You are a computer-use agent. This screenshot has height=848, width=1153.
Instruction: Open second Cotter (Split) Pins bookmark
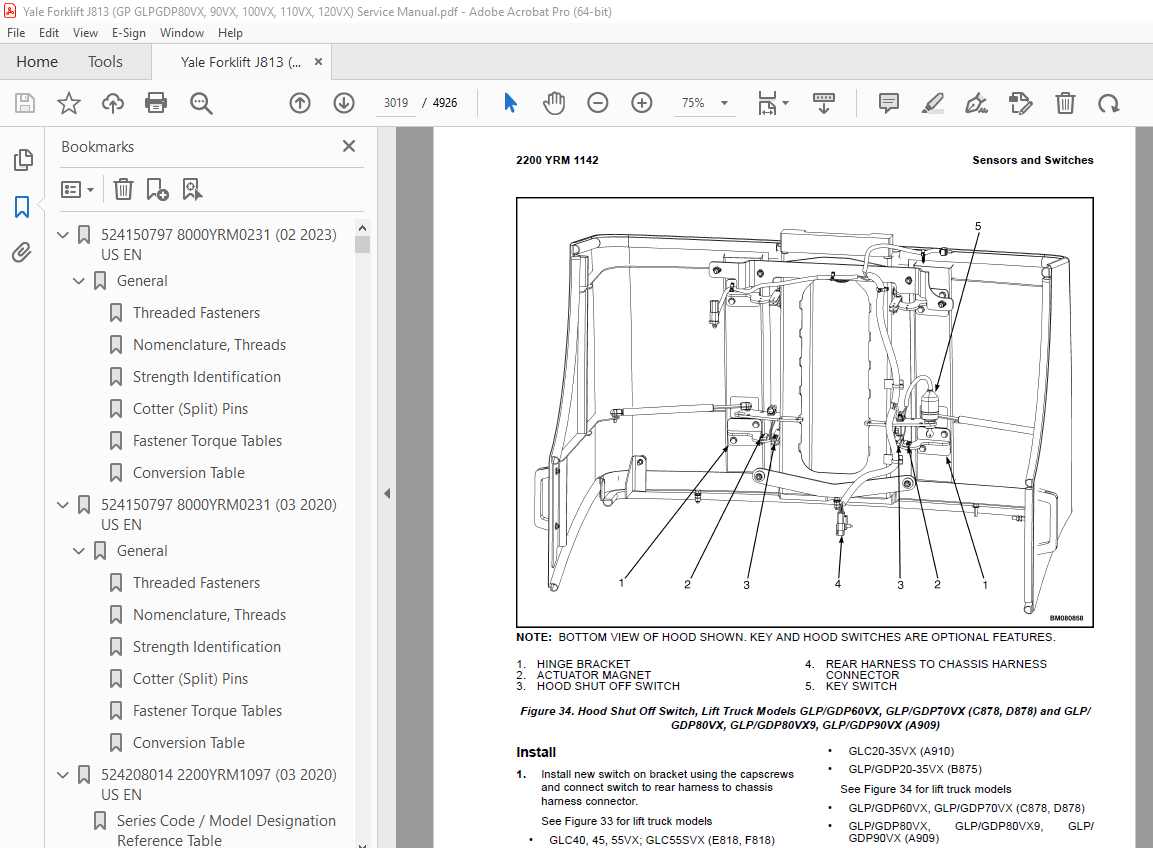tap(190, 679)
